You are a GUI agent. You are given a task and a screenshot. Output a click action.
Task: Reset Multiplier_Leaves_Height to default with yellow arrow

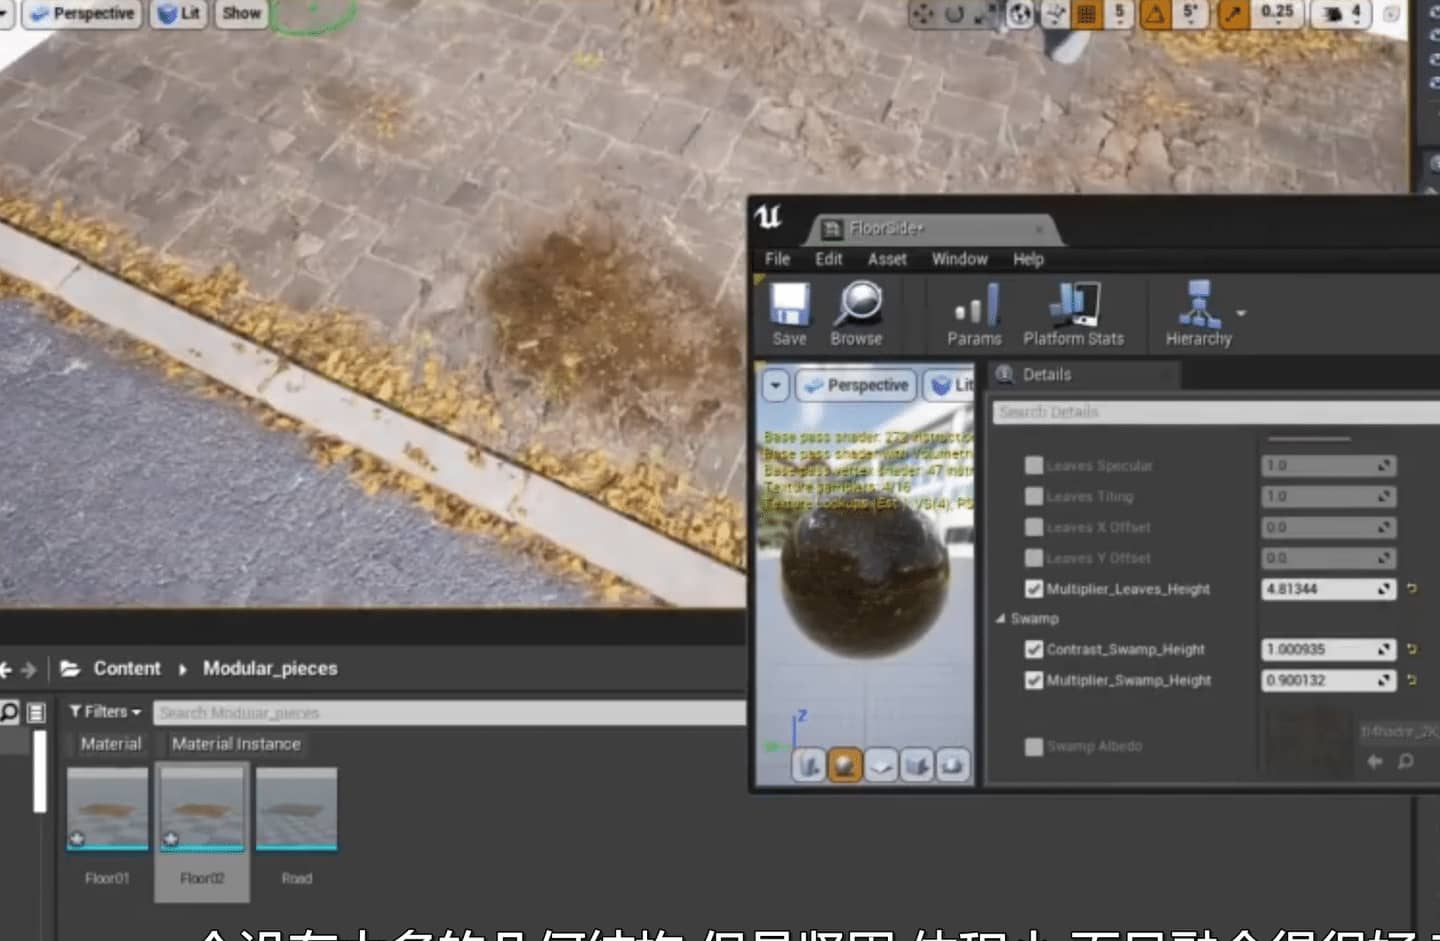coord(1412,589)
